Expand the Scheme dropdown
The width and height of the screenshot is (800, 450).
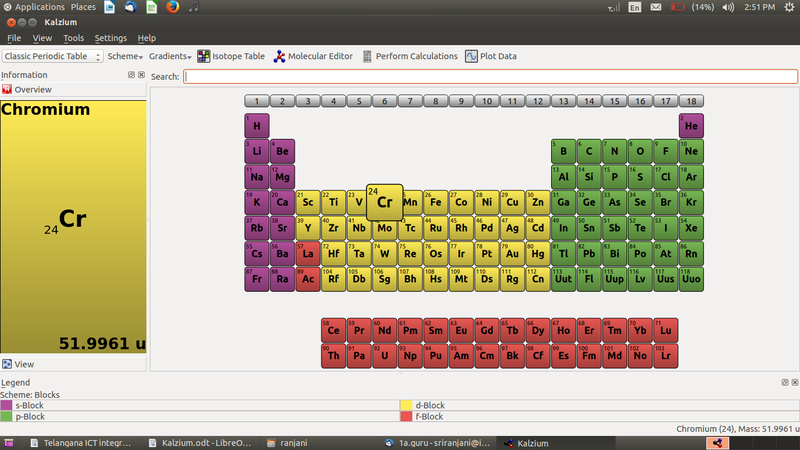pos(125,56)
